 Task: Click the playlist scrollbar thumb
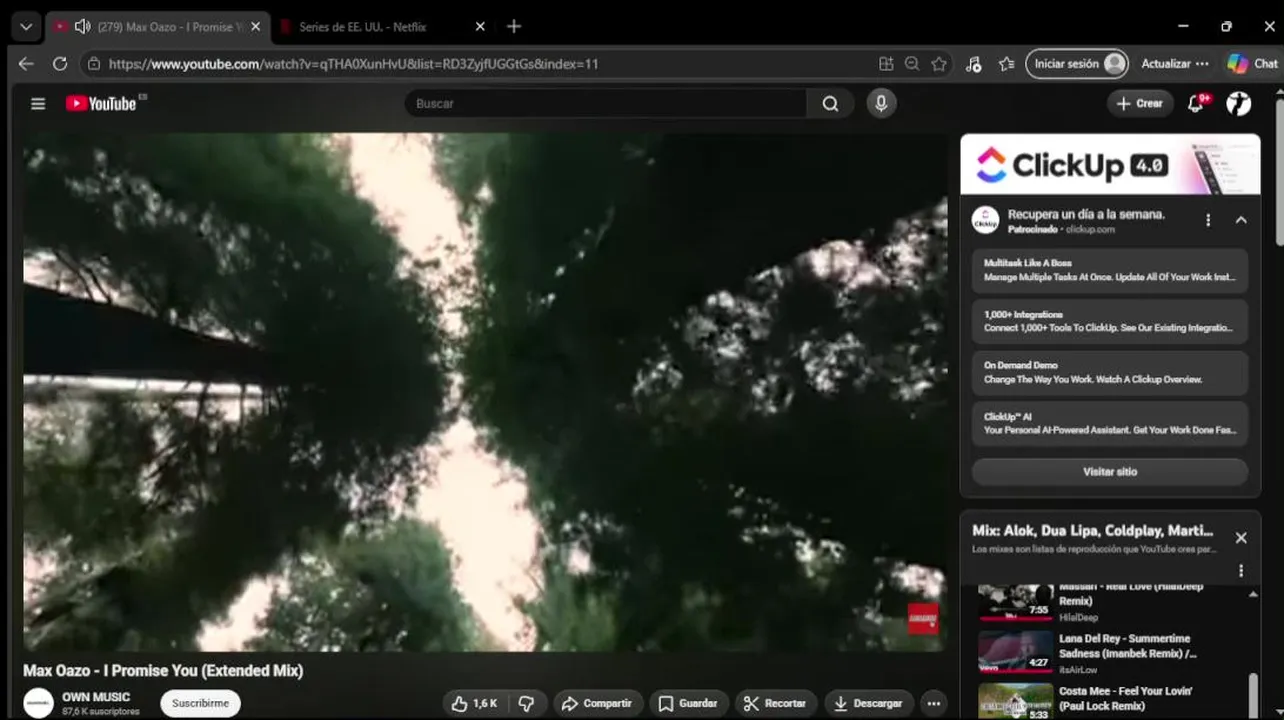(x=1253, y=696)
